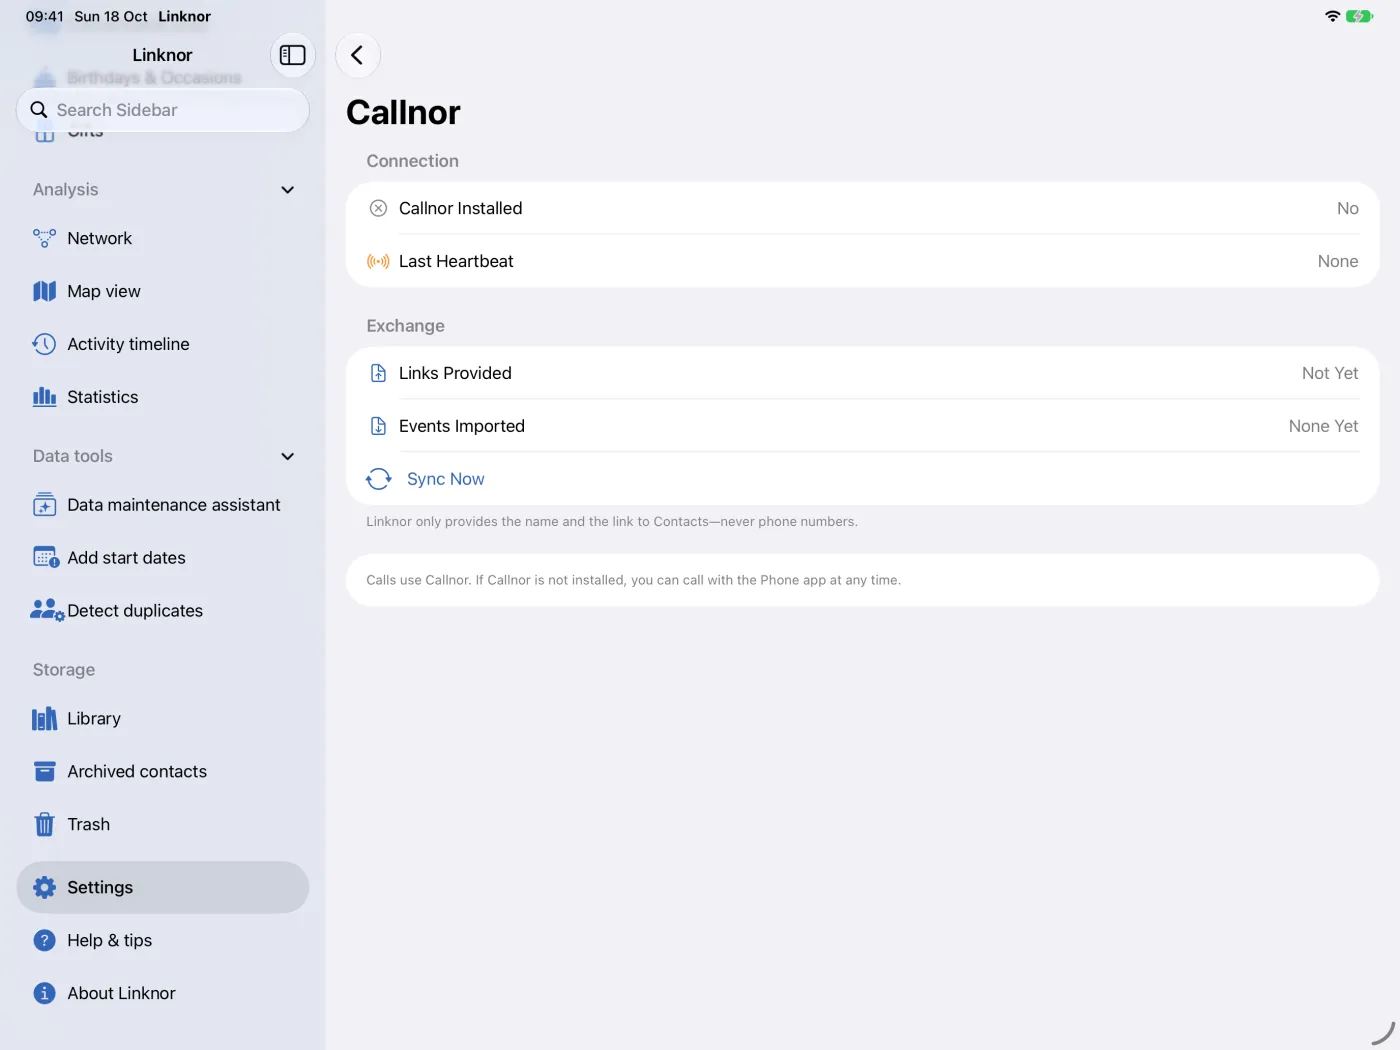Click the Wi-Fi status icon

(x=1332, y=16)
